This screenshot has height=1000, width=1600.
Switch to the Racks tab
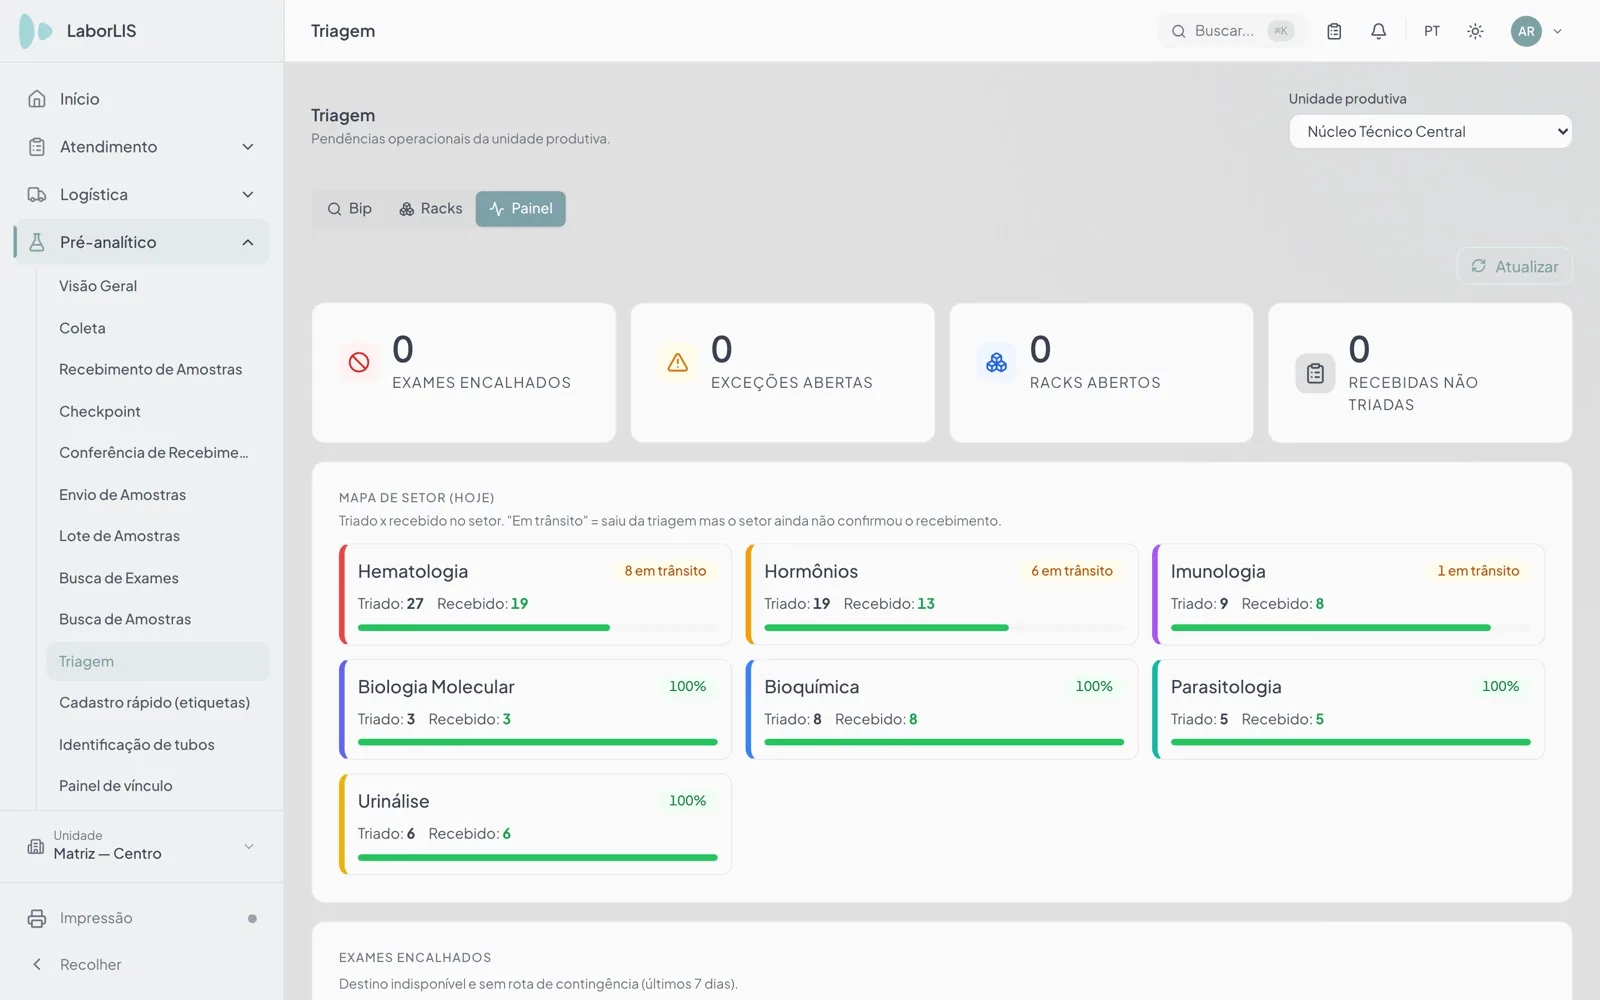tap(431, 209)
